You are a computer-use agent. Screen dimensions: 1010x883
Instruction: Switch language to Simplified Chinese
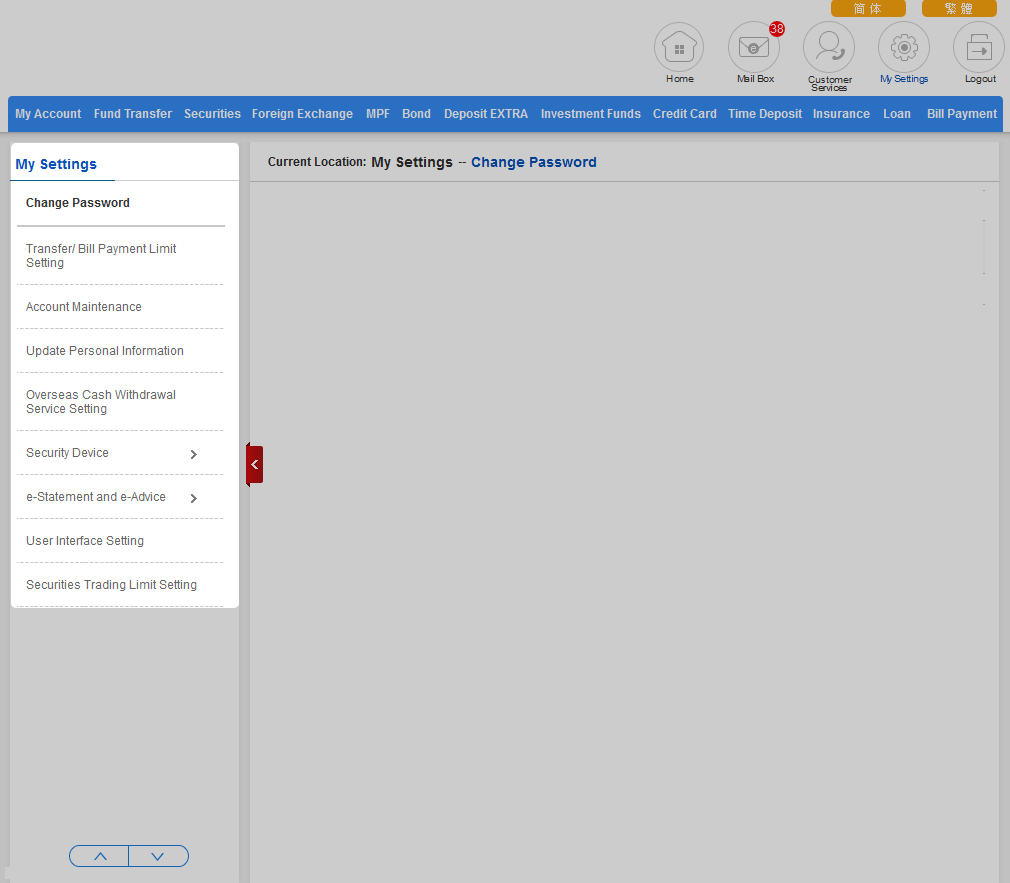pos(867,8)
